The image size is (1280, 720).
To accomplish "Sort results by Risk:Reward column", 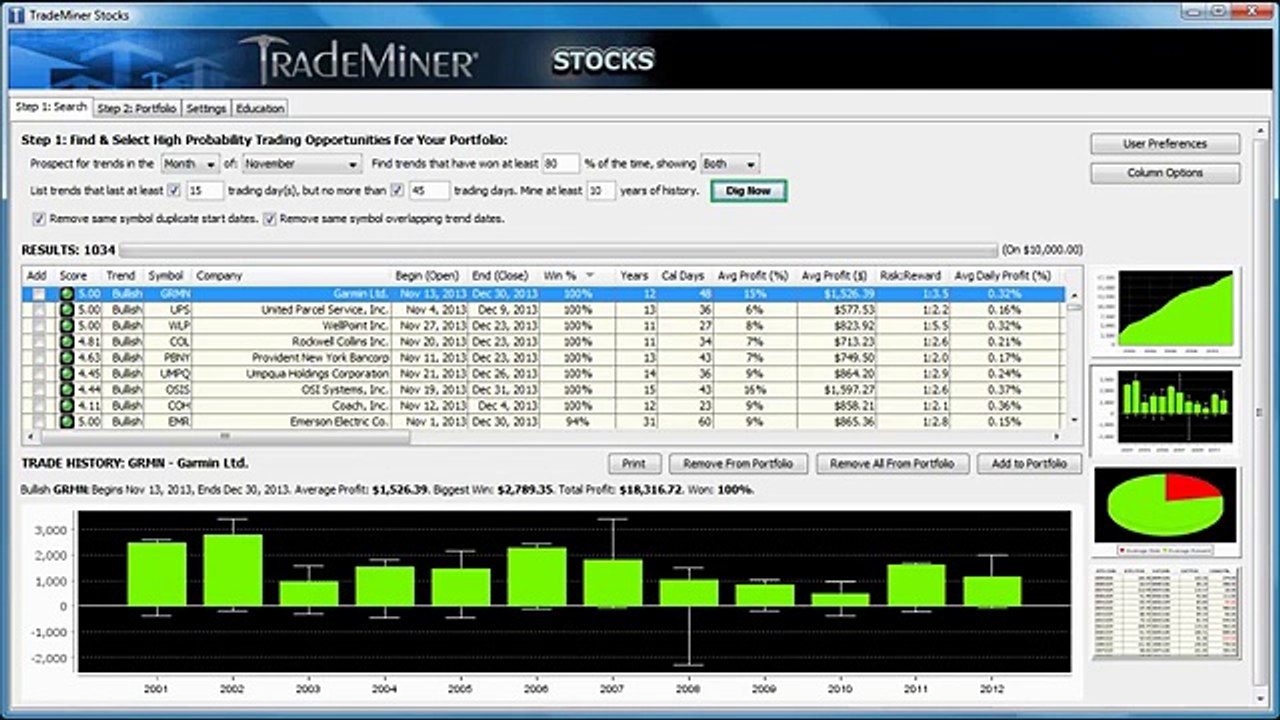I will click(911, 275).
